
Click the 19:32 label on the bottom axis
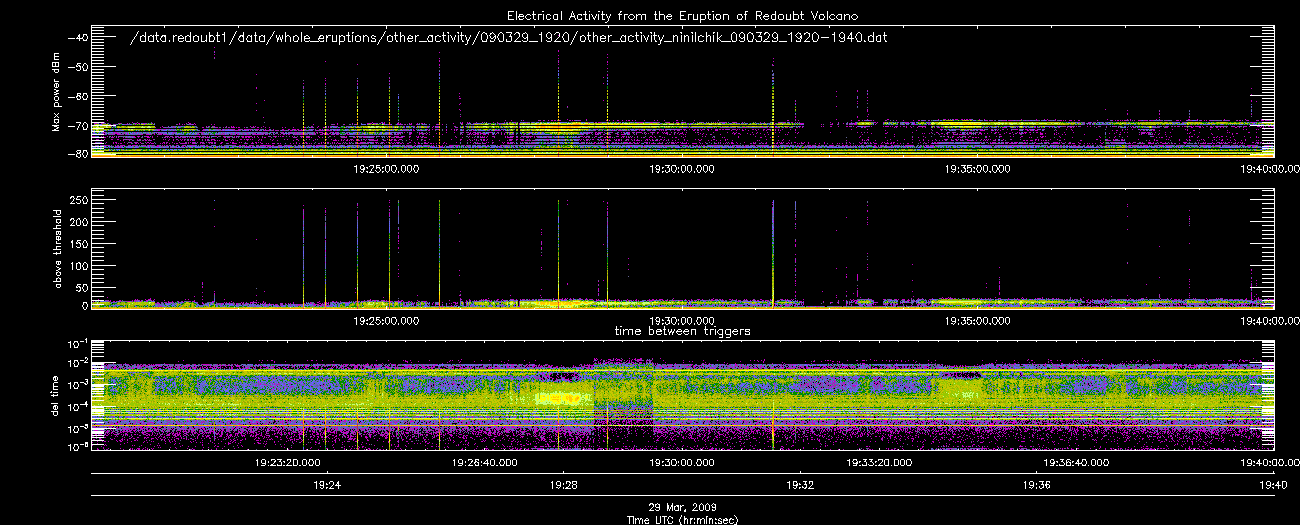pos(800,485)
